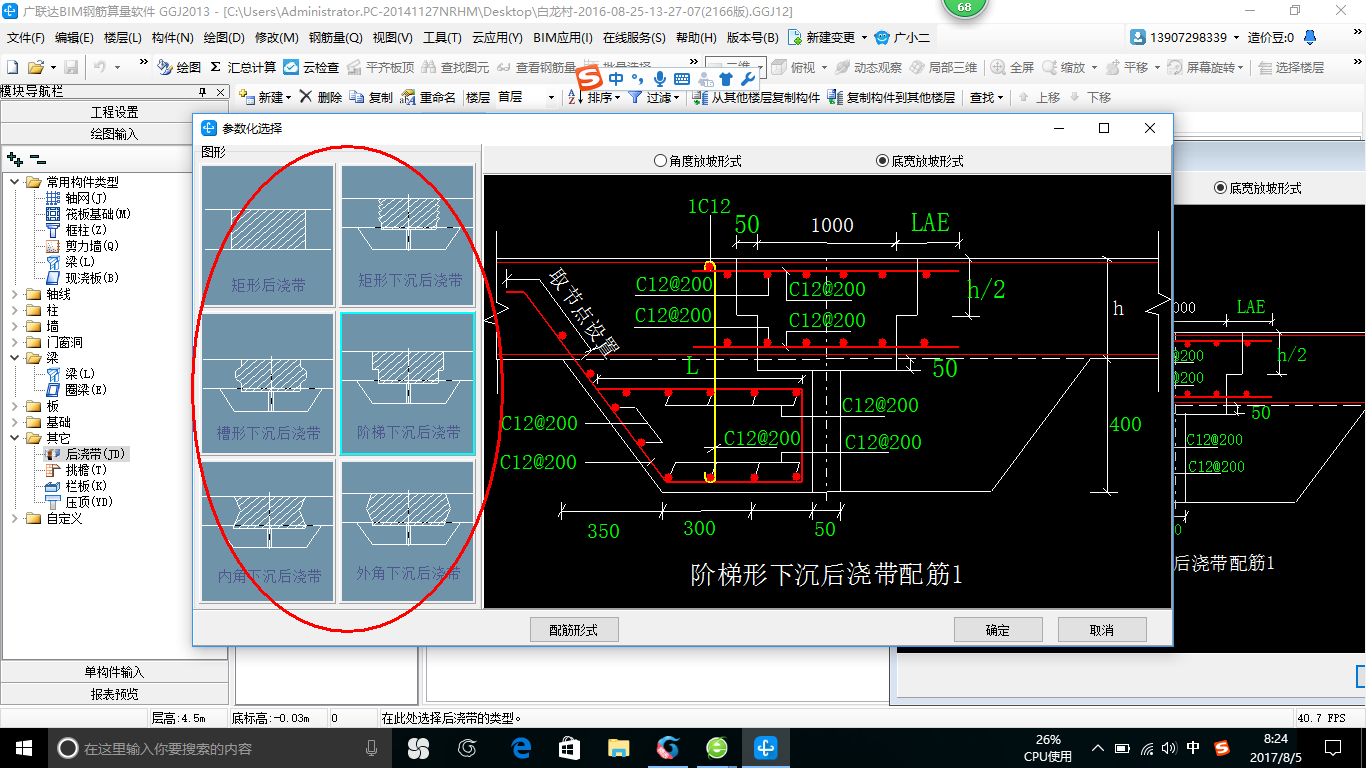Viewport: 1366px width, 768px height.
Task: Click 复制构件到其他楼层 icon
Action: pos(835,97)
